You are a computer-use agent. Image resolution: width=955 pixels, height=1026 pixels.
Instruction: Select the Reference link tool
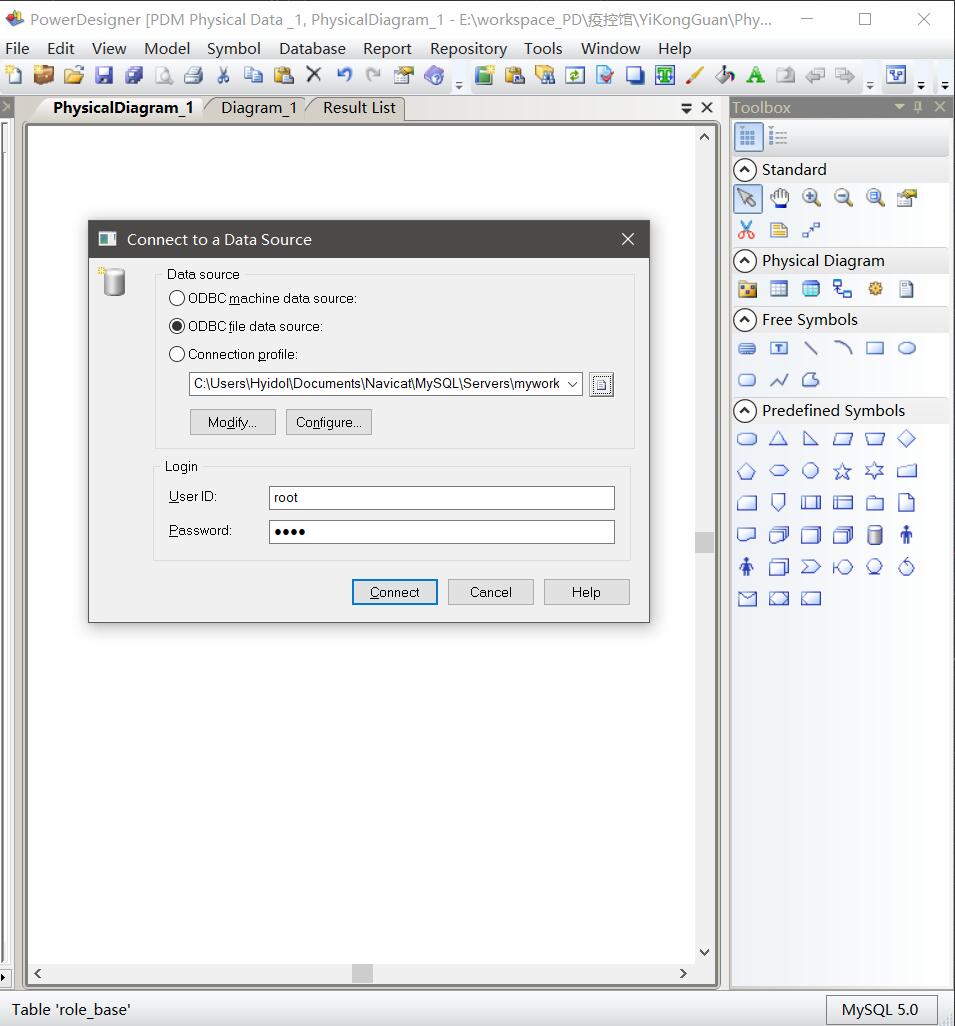pyautogui.click(x=842, y=289)
